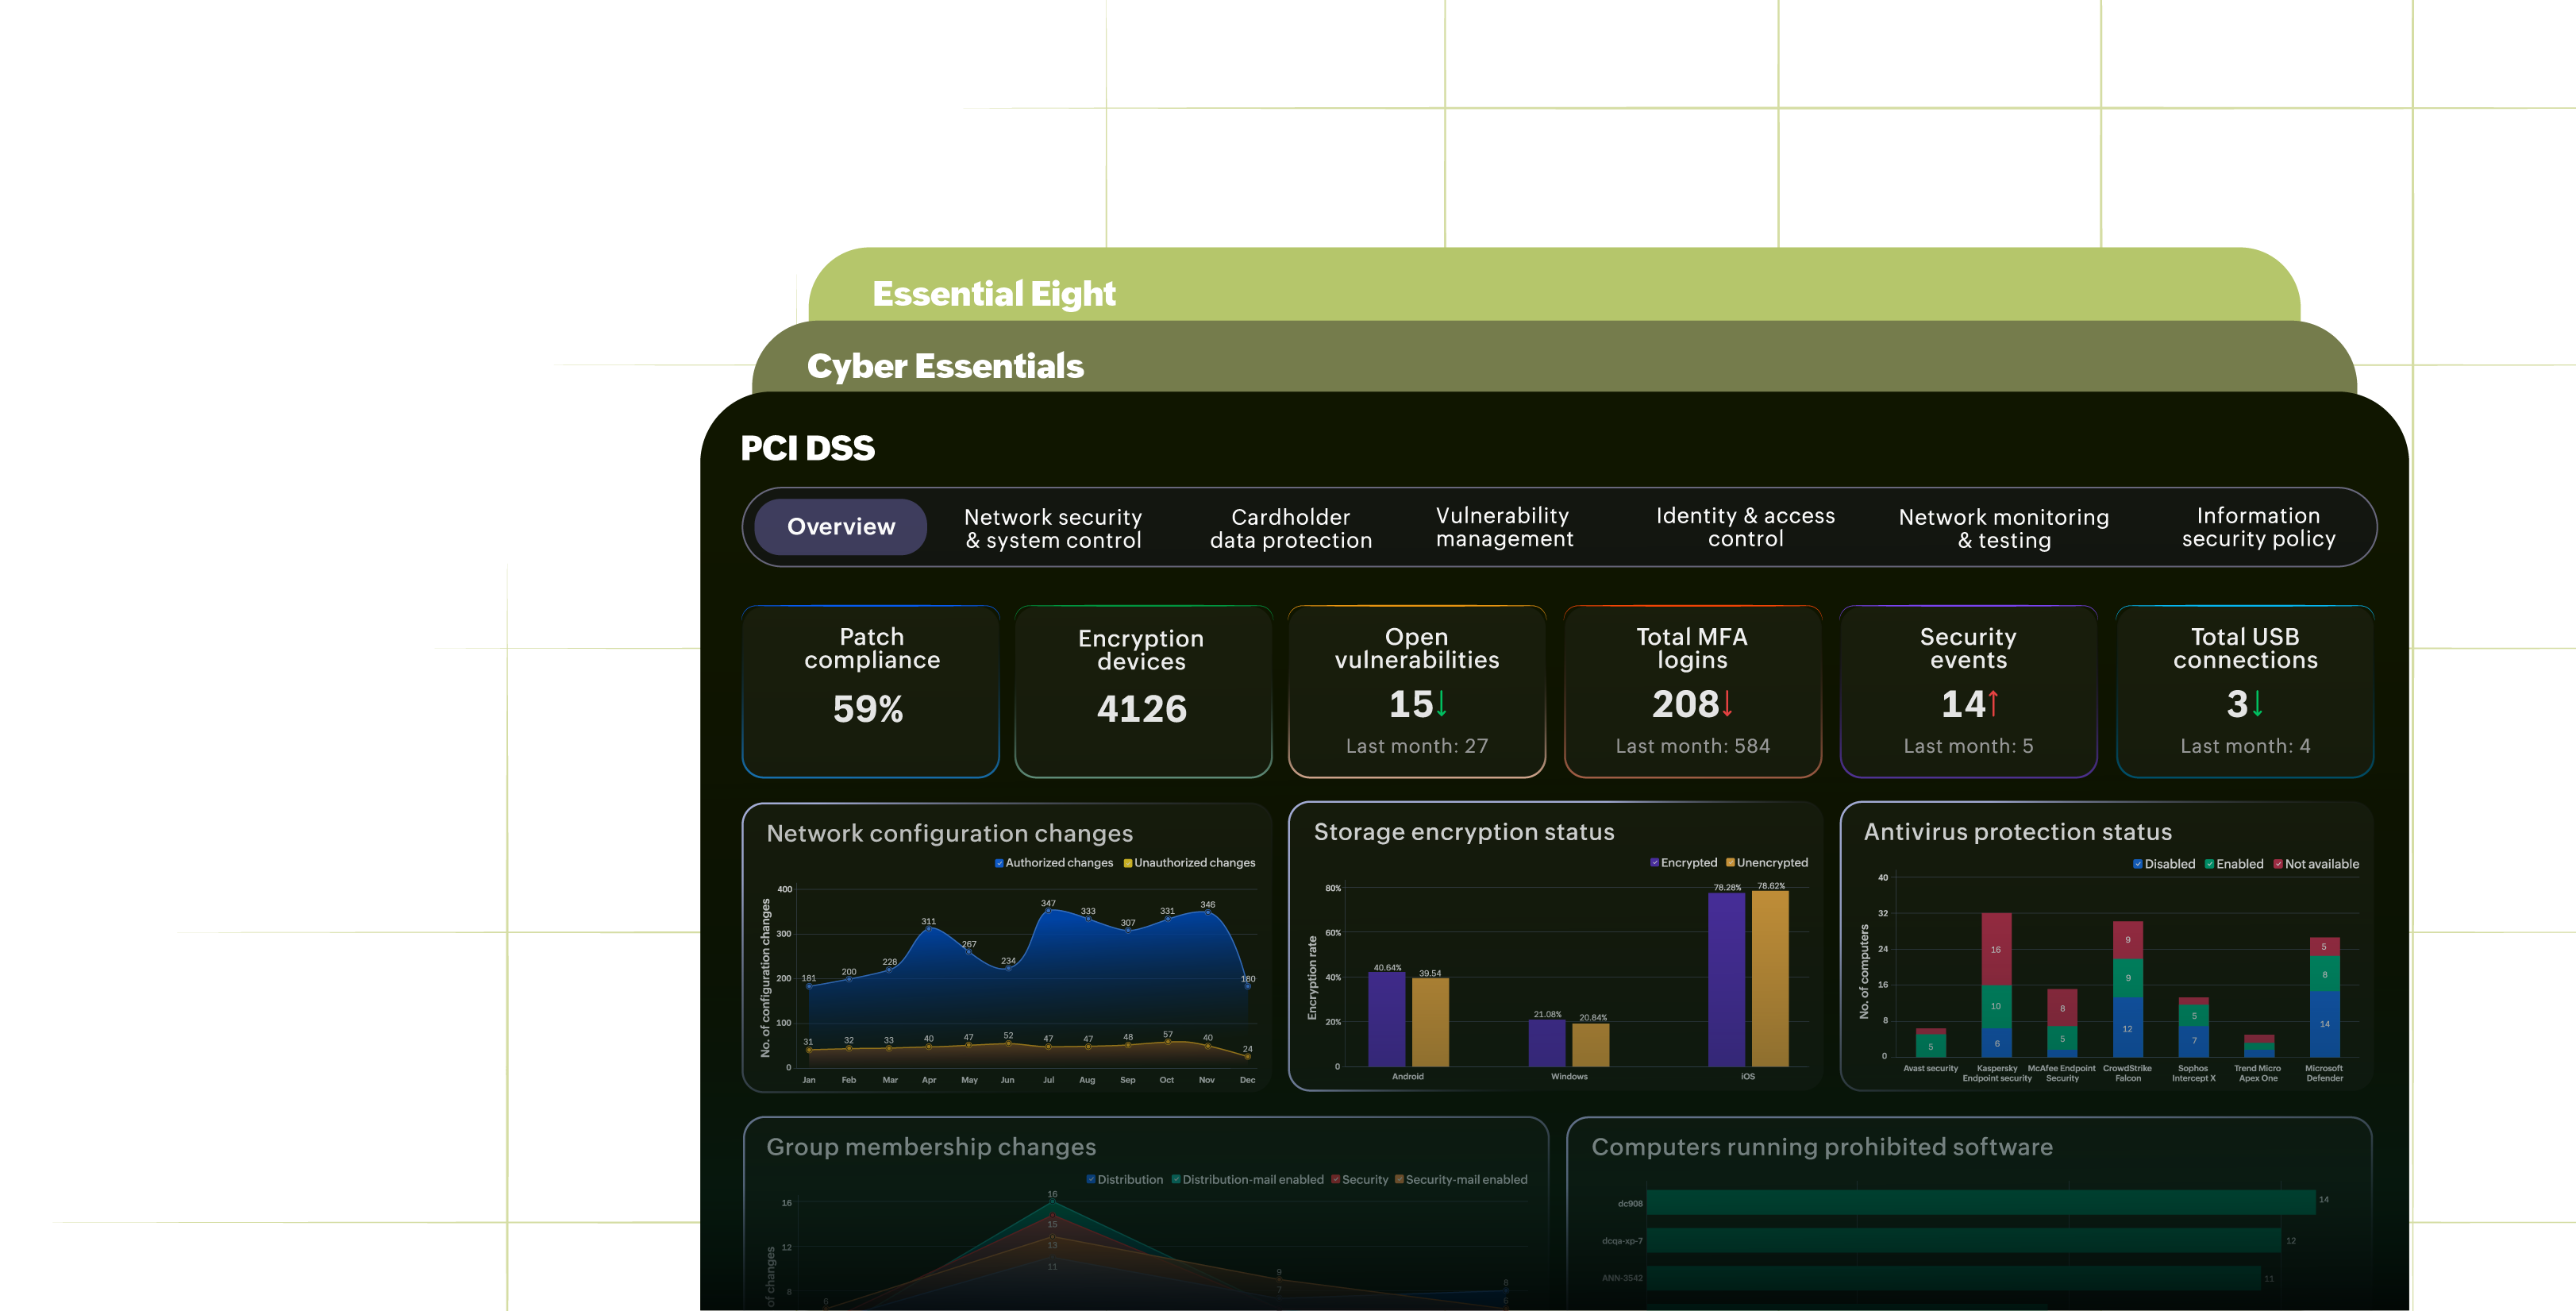
Task: Toggle Security legend checkbox in group chart
Action: click(1335, 1179)
